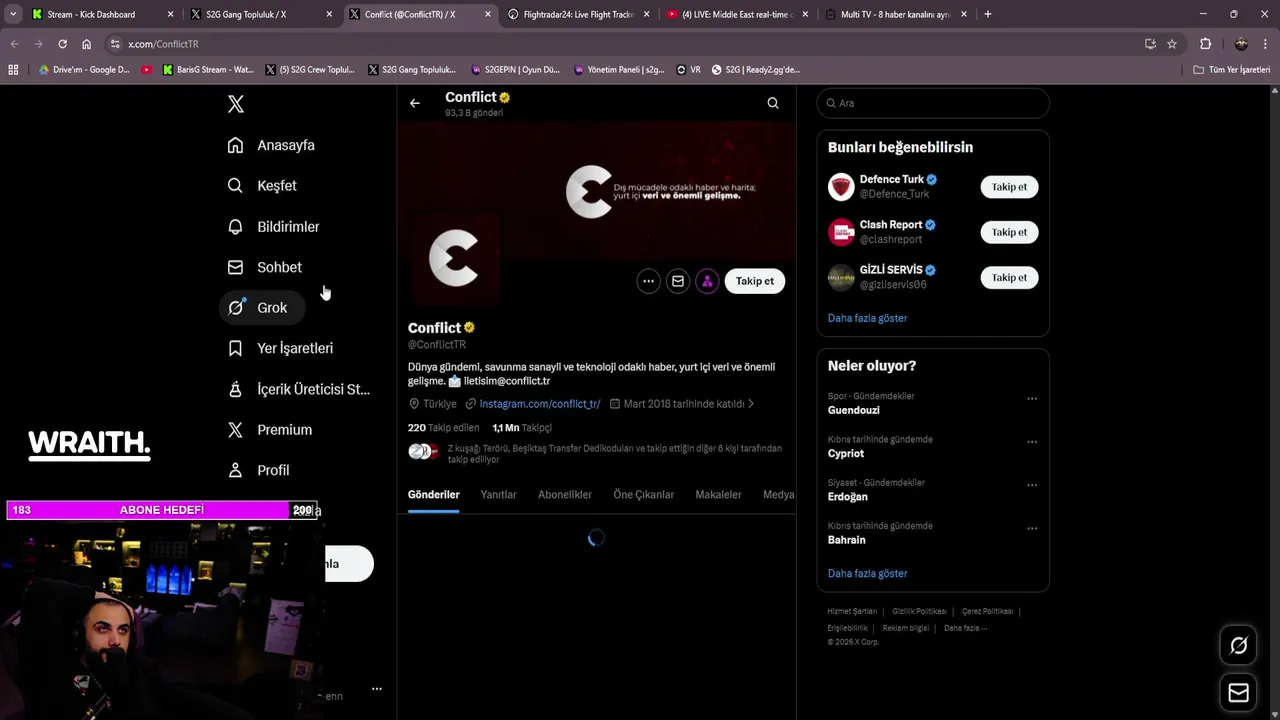
Task: Open Sohbet messages
Action: pyautogui.click(x=264, y=267)
